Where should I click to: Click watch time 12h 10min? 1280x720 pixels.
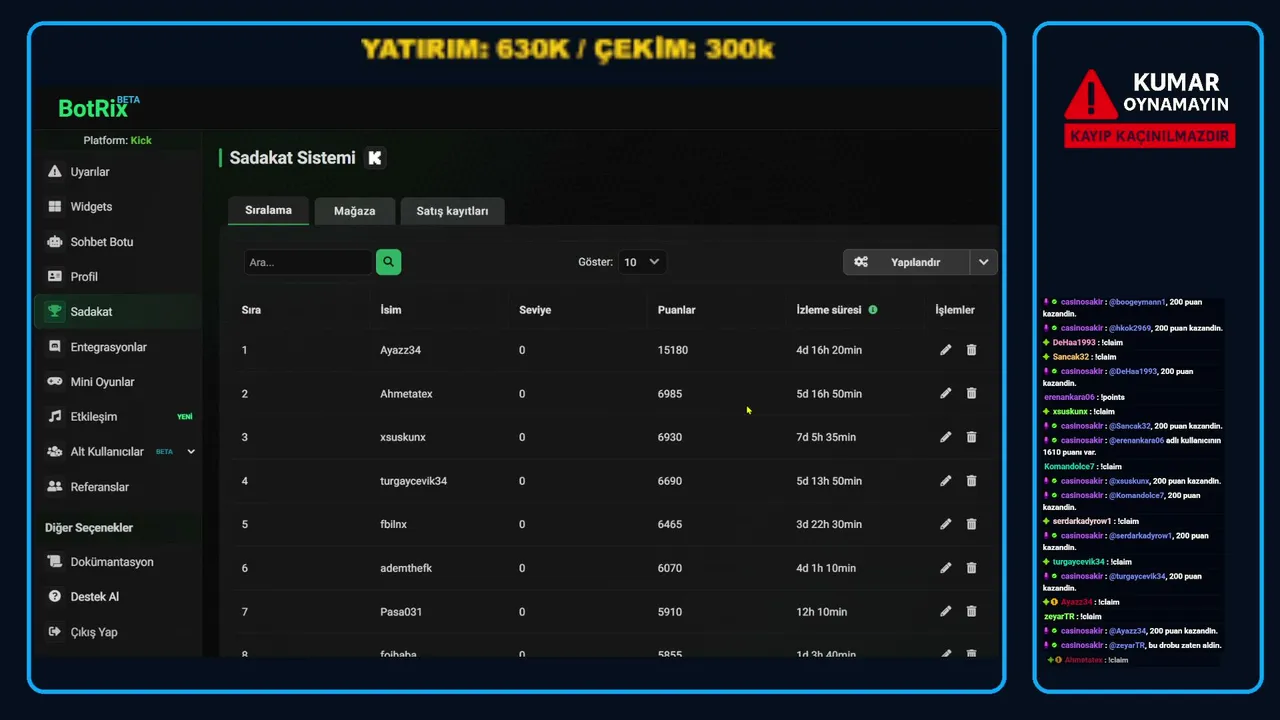tap(821, 611)
